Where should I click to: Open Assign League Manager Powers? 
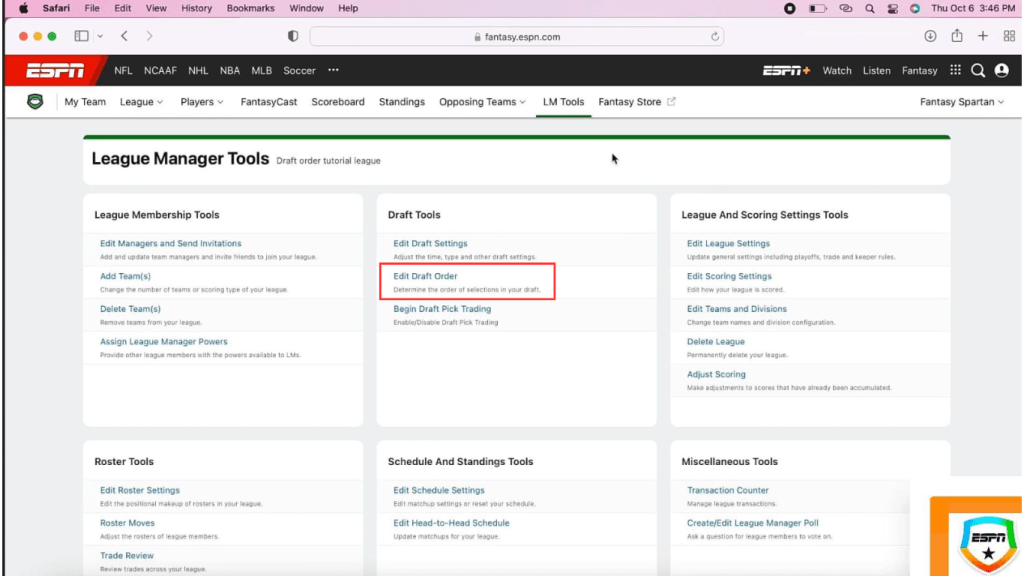tap(164, 342)
